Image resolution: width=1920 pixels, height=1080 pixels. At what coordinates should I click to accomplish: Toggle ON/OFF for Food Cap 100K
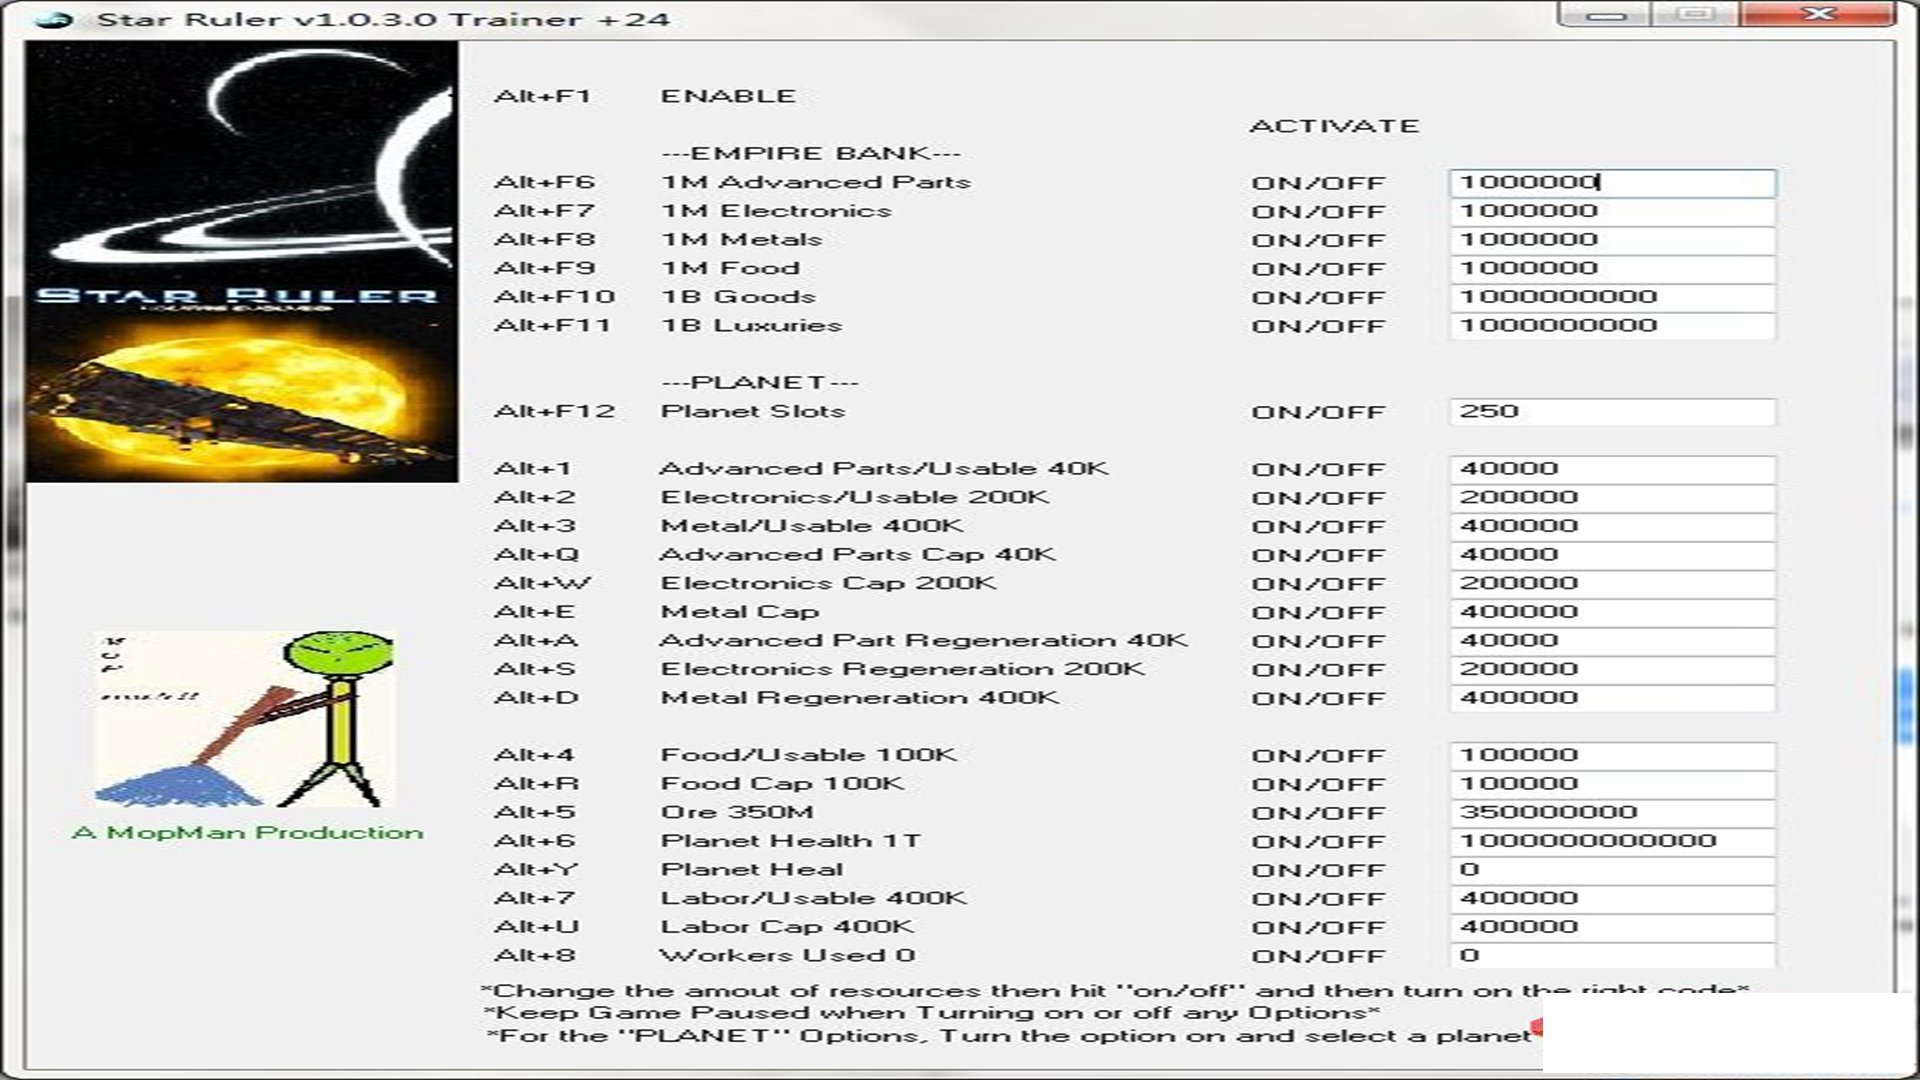pyautogui.click(x=1317, y=785)
